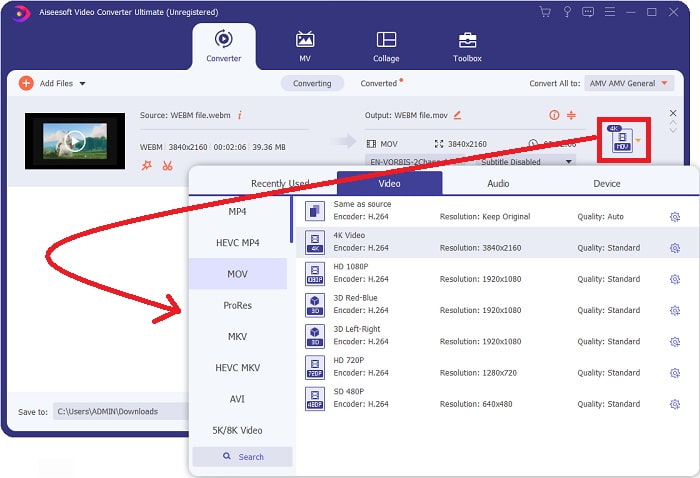Viewport: 700px width, 478px height.
Task: Open the Subtitle Disabled dropdown
Action: (526, 162)
